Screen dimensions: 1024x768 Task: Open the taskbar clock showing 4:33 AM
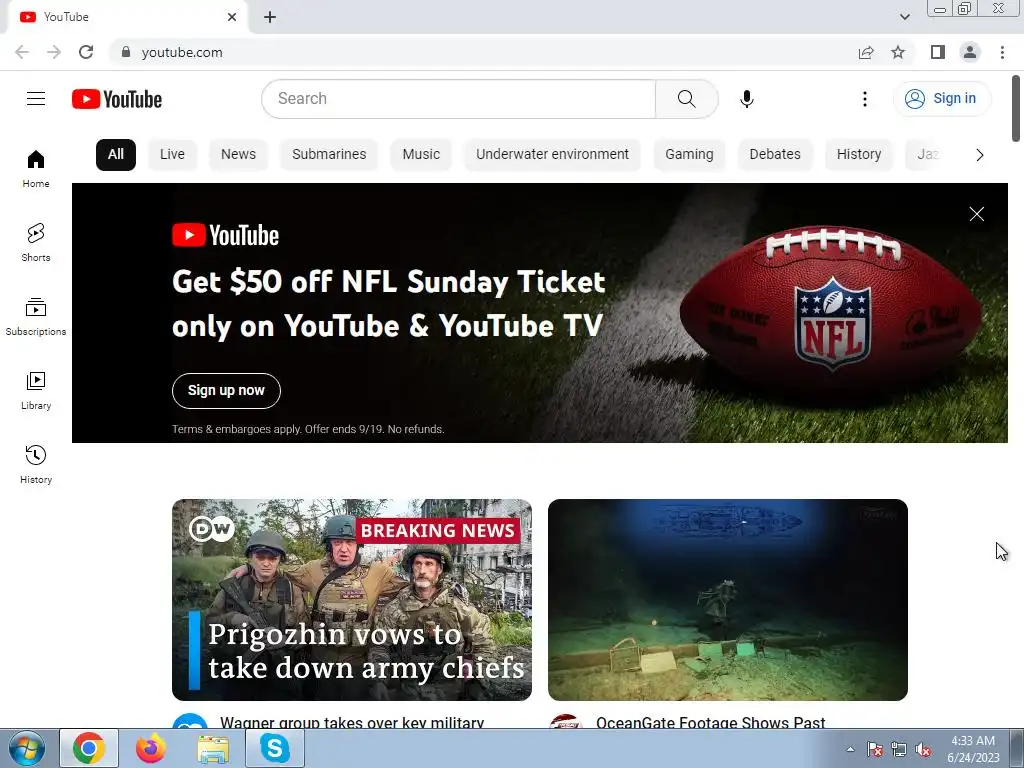click(973, 749)
